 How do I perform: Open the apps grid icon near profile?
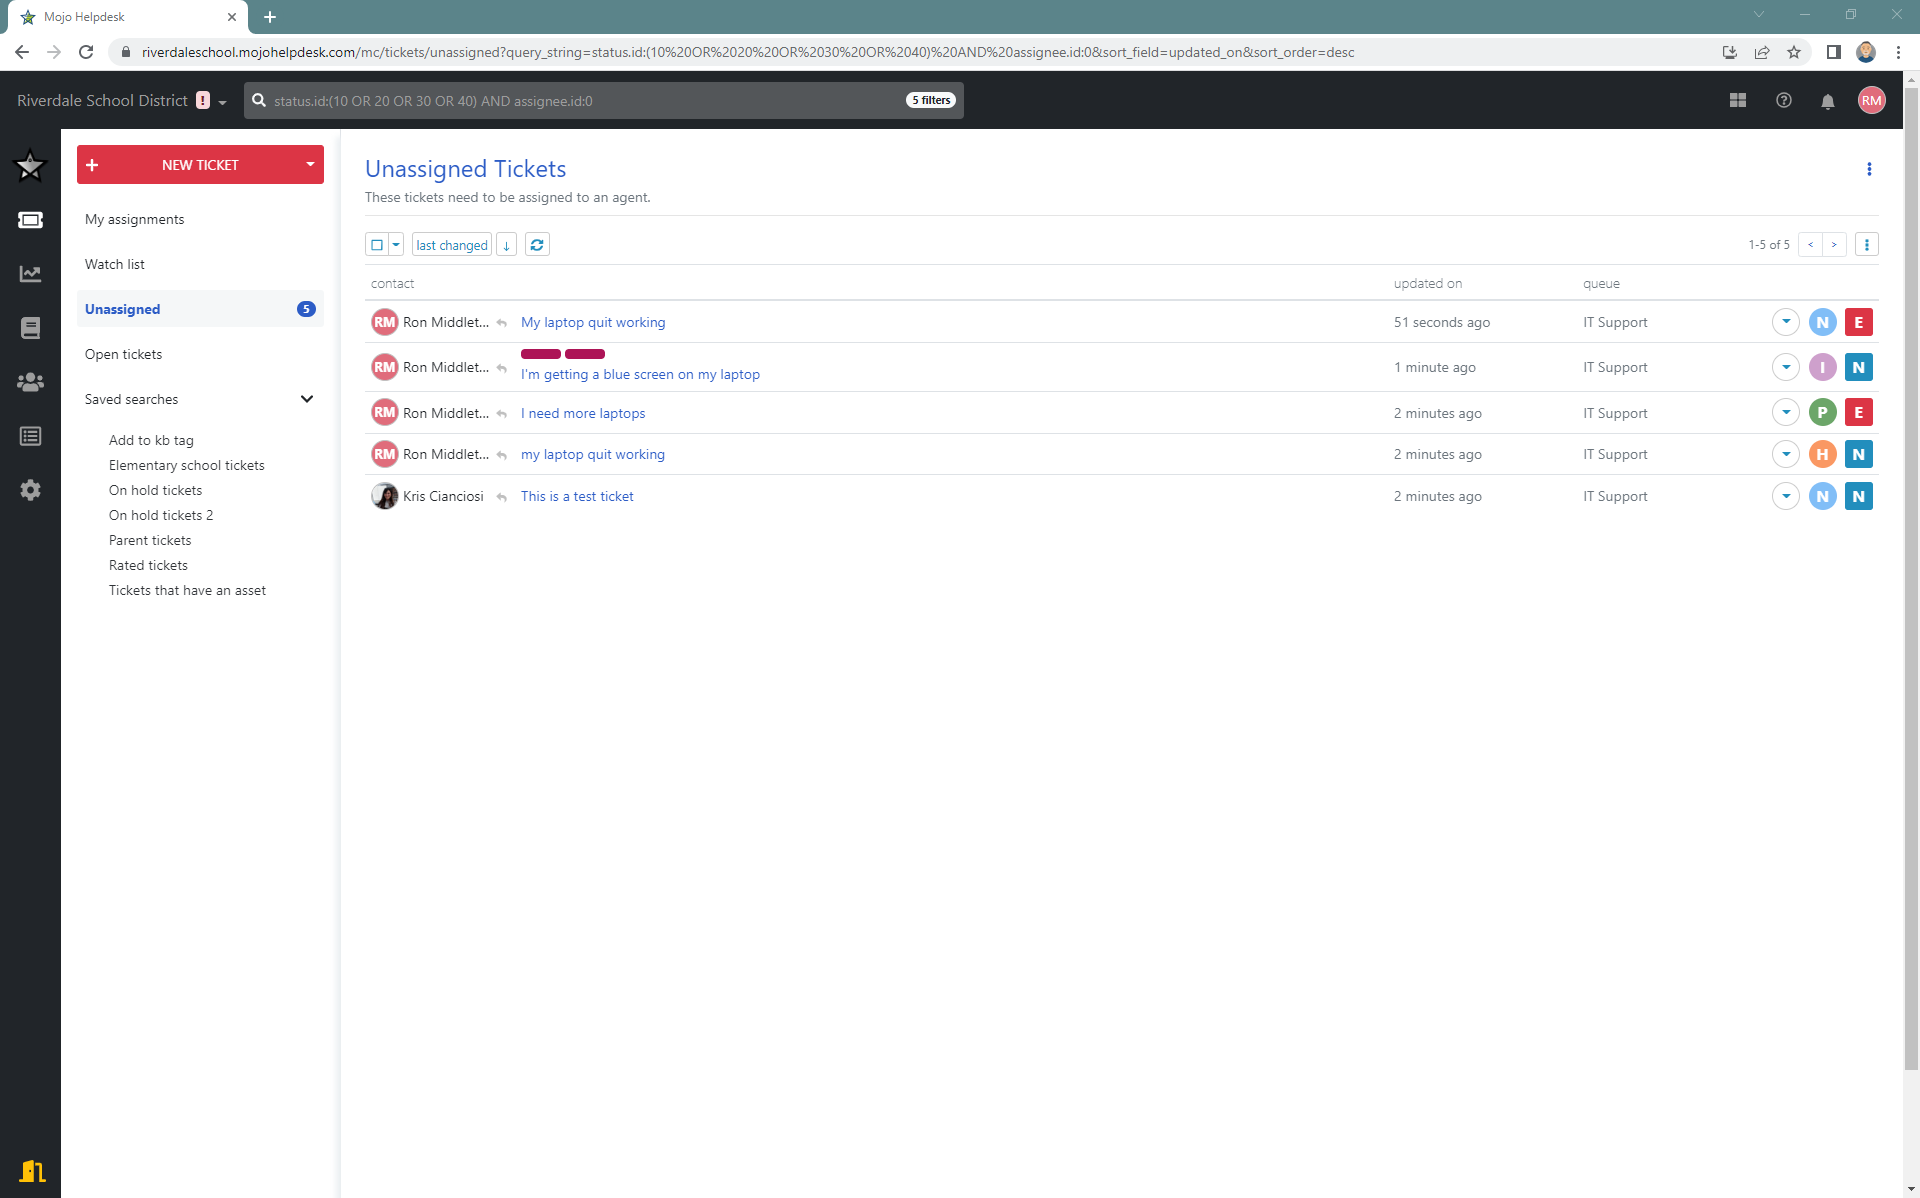pos(1738,100)
